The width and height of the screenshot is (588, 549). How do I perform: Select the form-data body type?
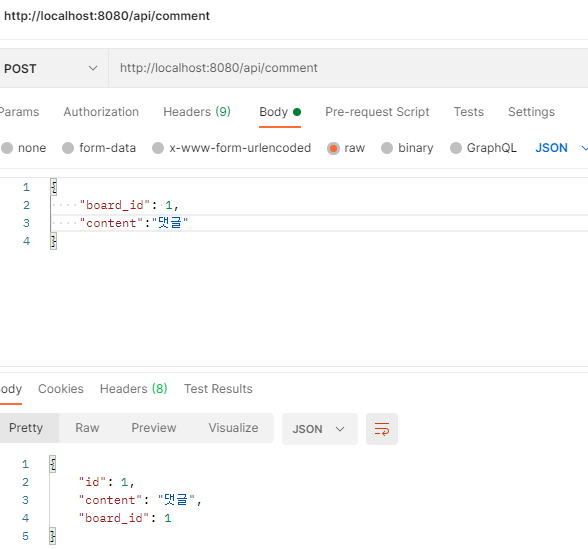99,148
